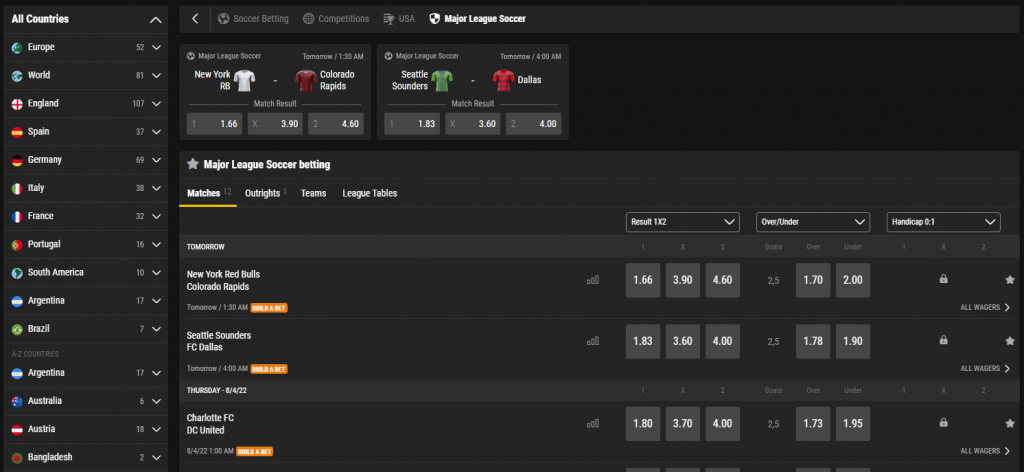The height and width of the screenshot is (472, 1024).
Task: Select 4.60 odds in top New York card
Action: tap(336, 123)
